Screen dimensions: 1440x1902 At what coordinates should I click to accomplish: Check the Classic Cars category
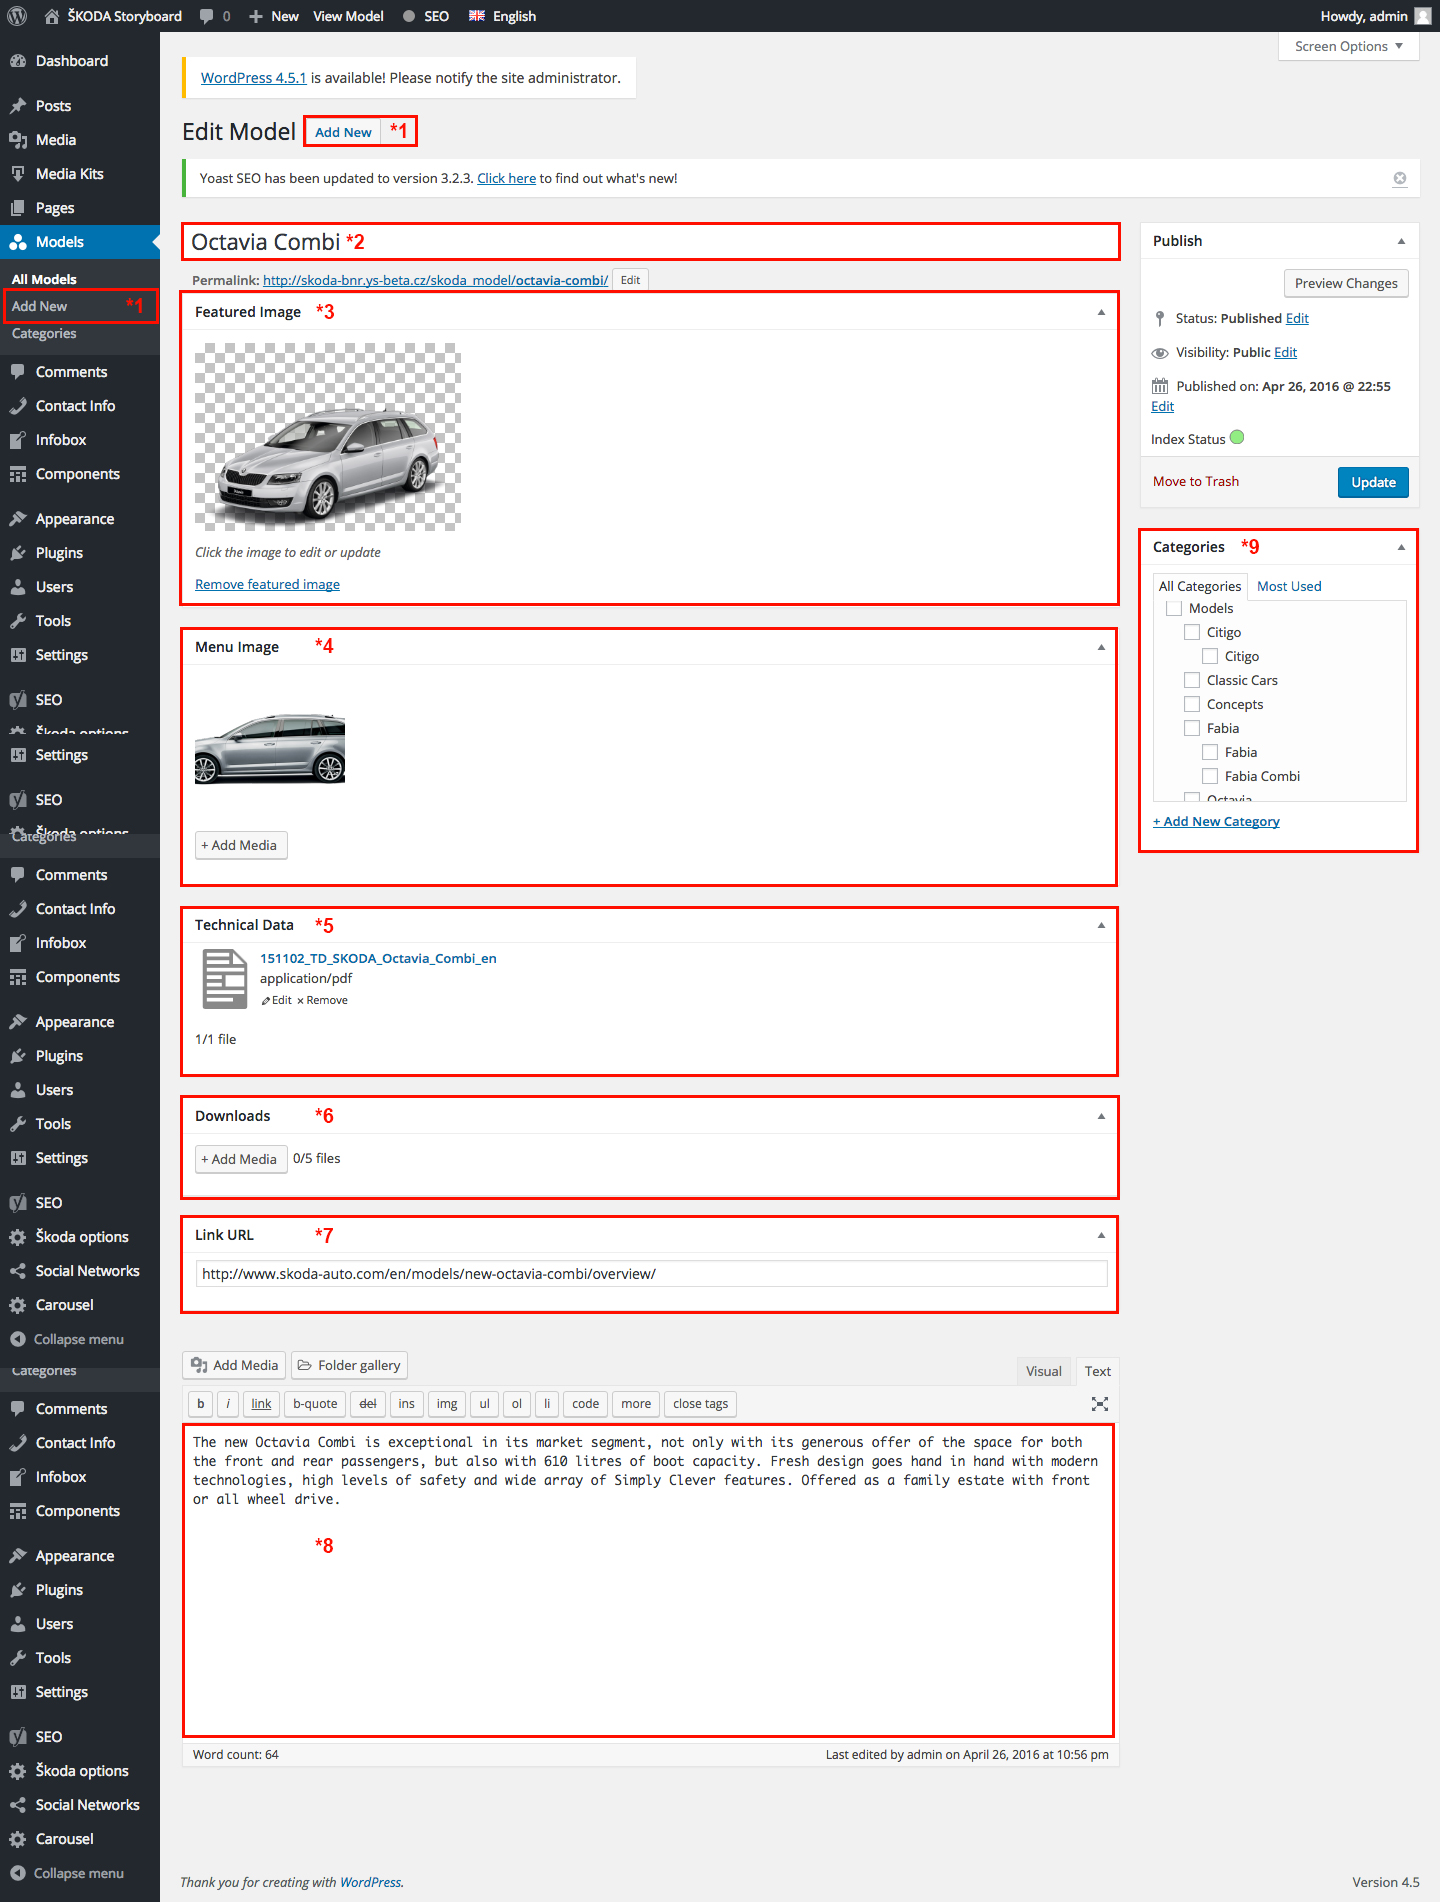tap(1192, 680)
